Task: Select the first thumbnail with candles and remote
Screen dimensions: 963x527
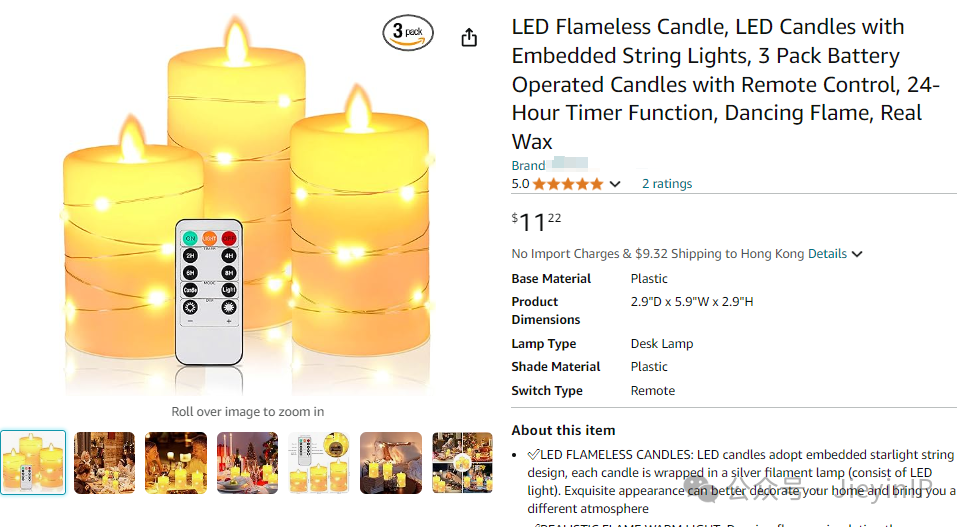Action: tap(33, 462)
